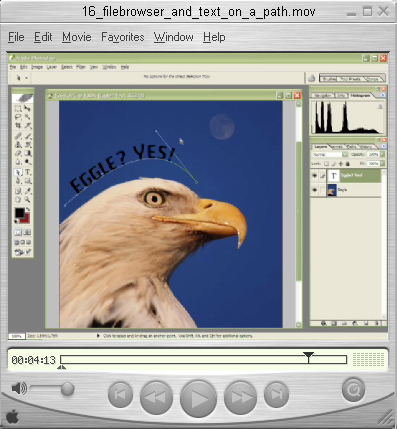Select the Type tool

point(28,172)
